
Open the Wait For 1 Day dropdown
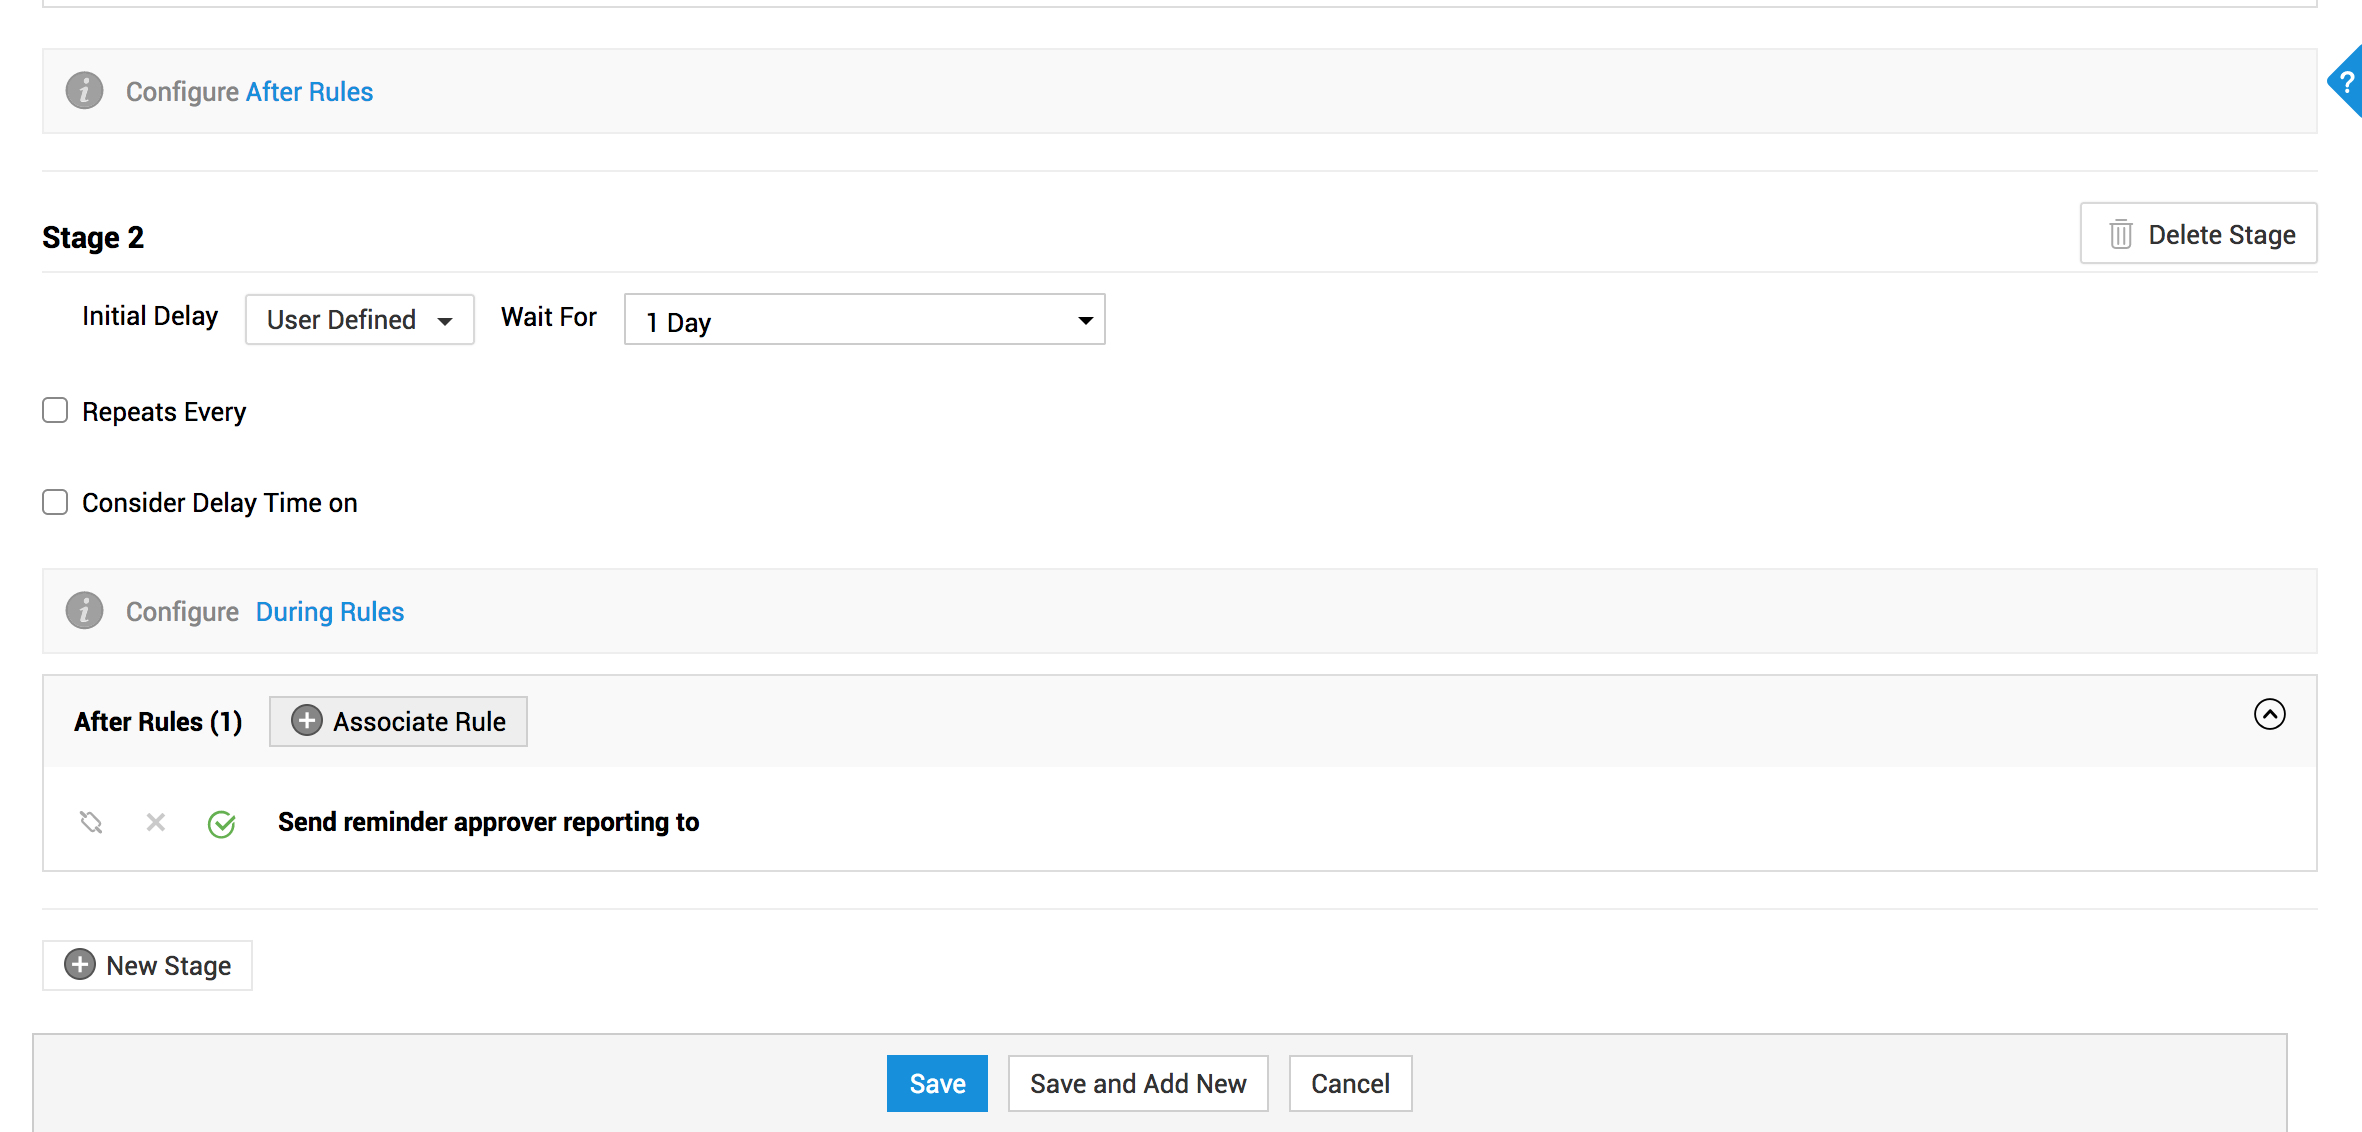pos(864,320)
